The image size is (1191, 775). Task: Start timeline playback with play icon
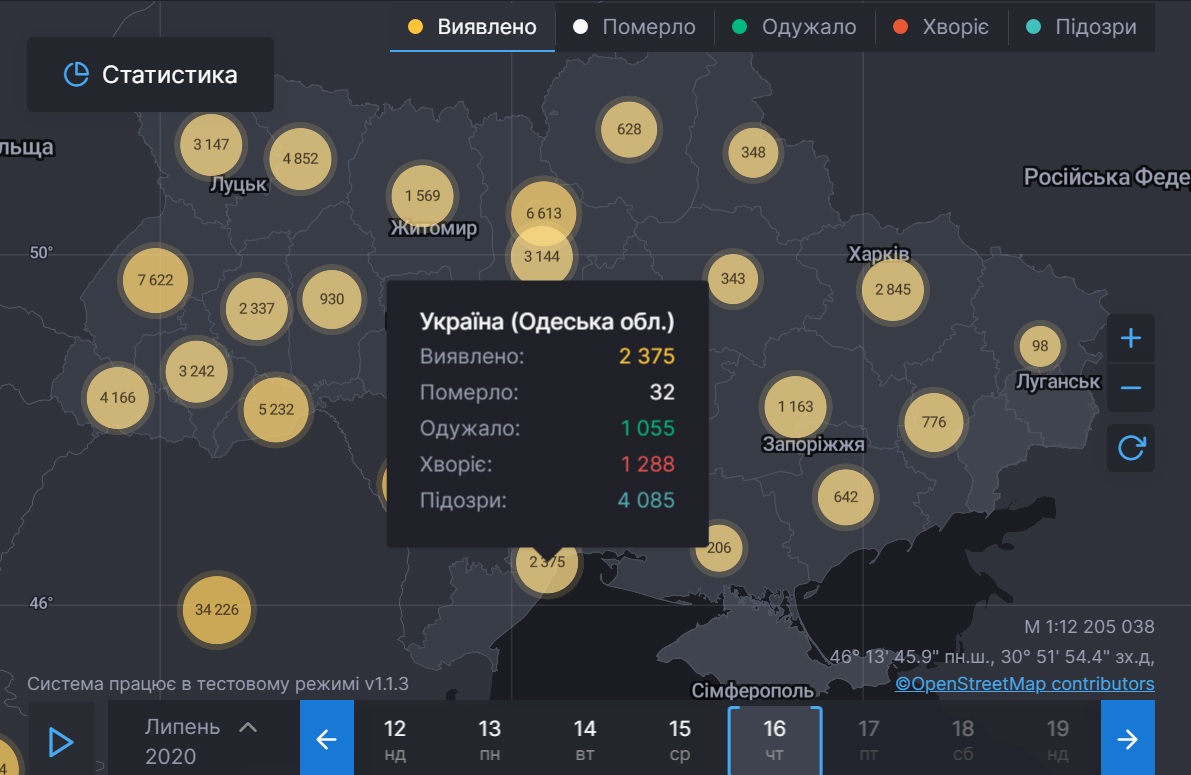[61, 741]
